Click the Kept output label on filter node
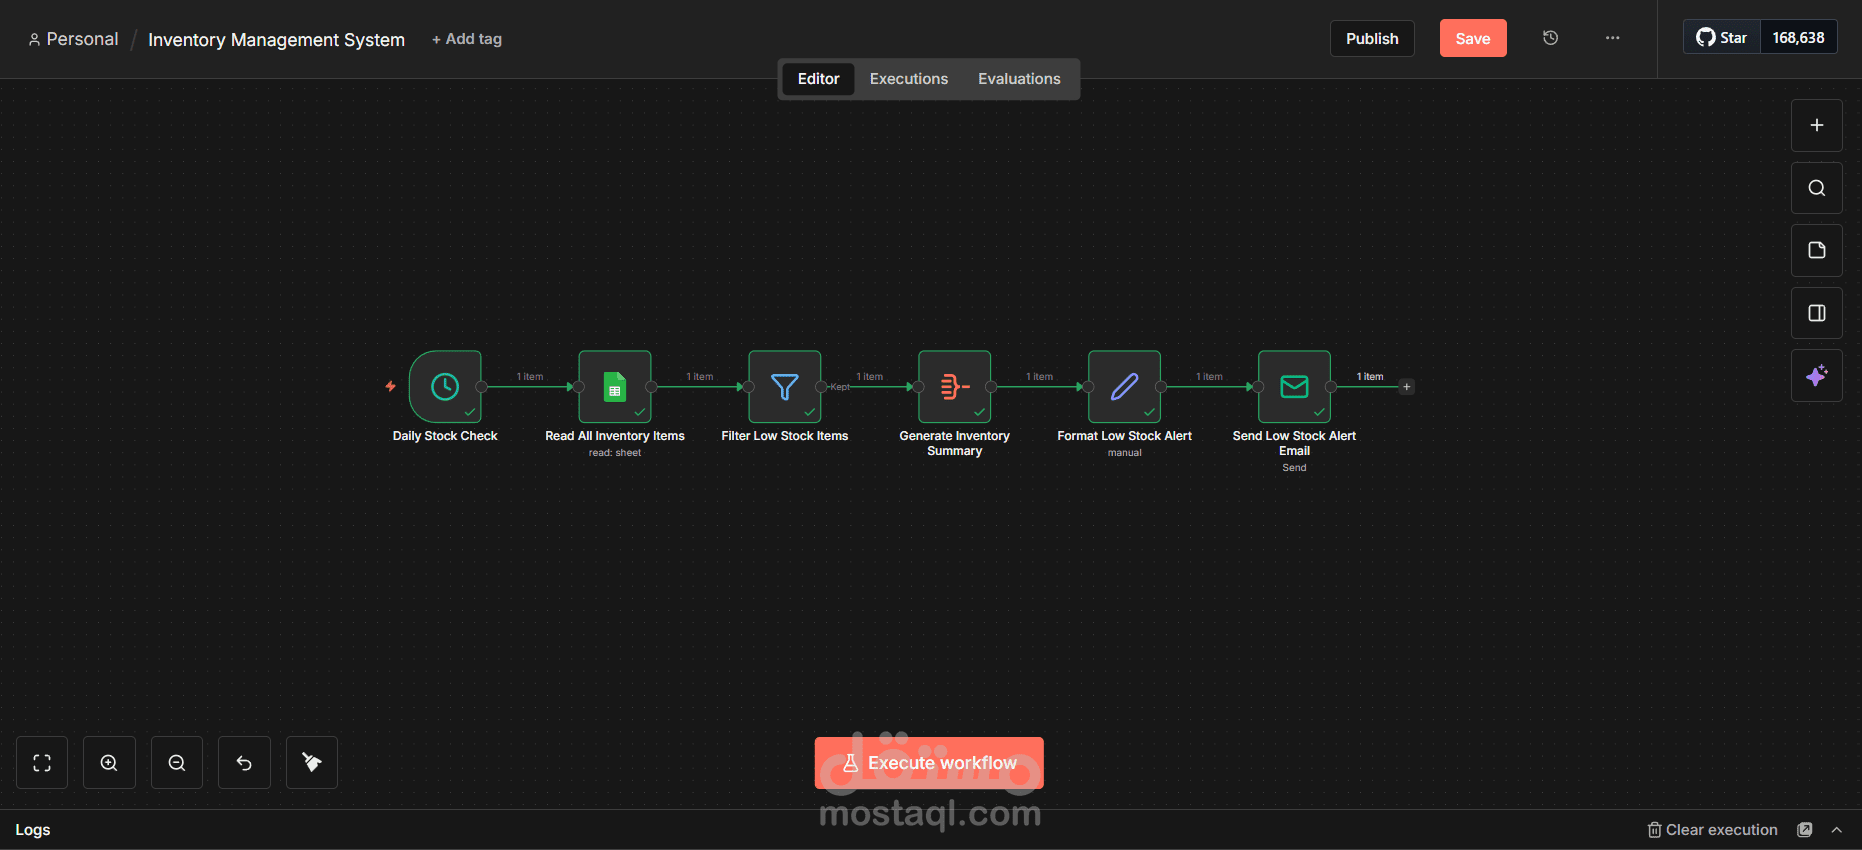1862x850 pixels. (x=840, y=387)
